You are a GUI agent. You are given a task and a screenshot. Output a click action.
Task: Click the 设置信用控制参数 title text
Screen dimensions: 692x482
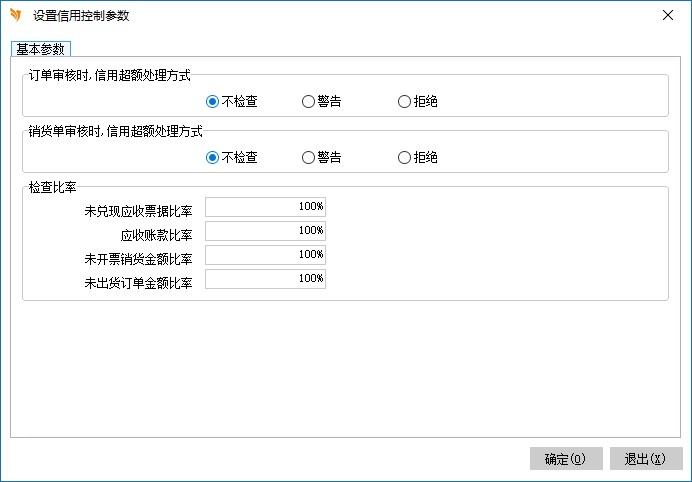coord(81,16)
